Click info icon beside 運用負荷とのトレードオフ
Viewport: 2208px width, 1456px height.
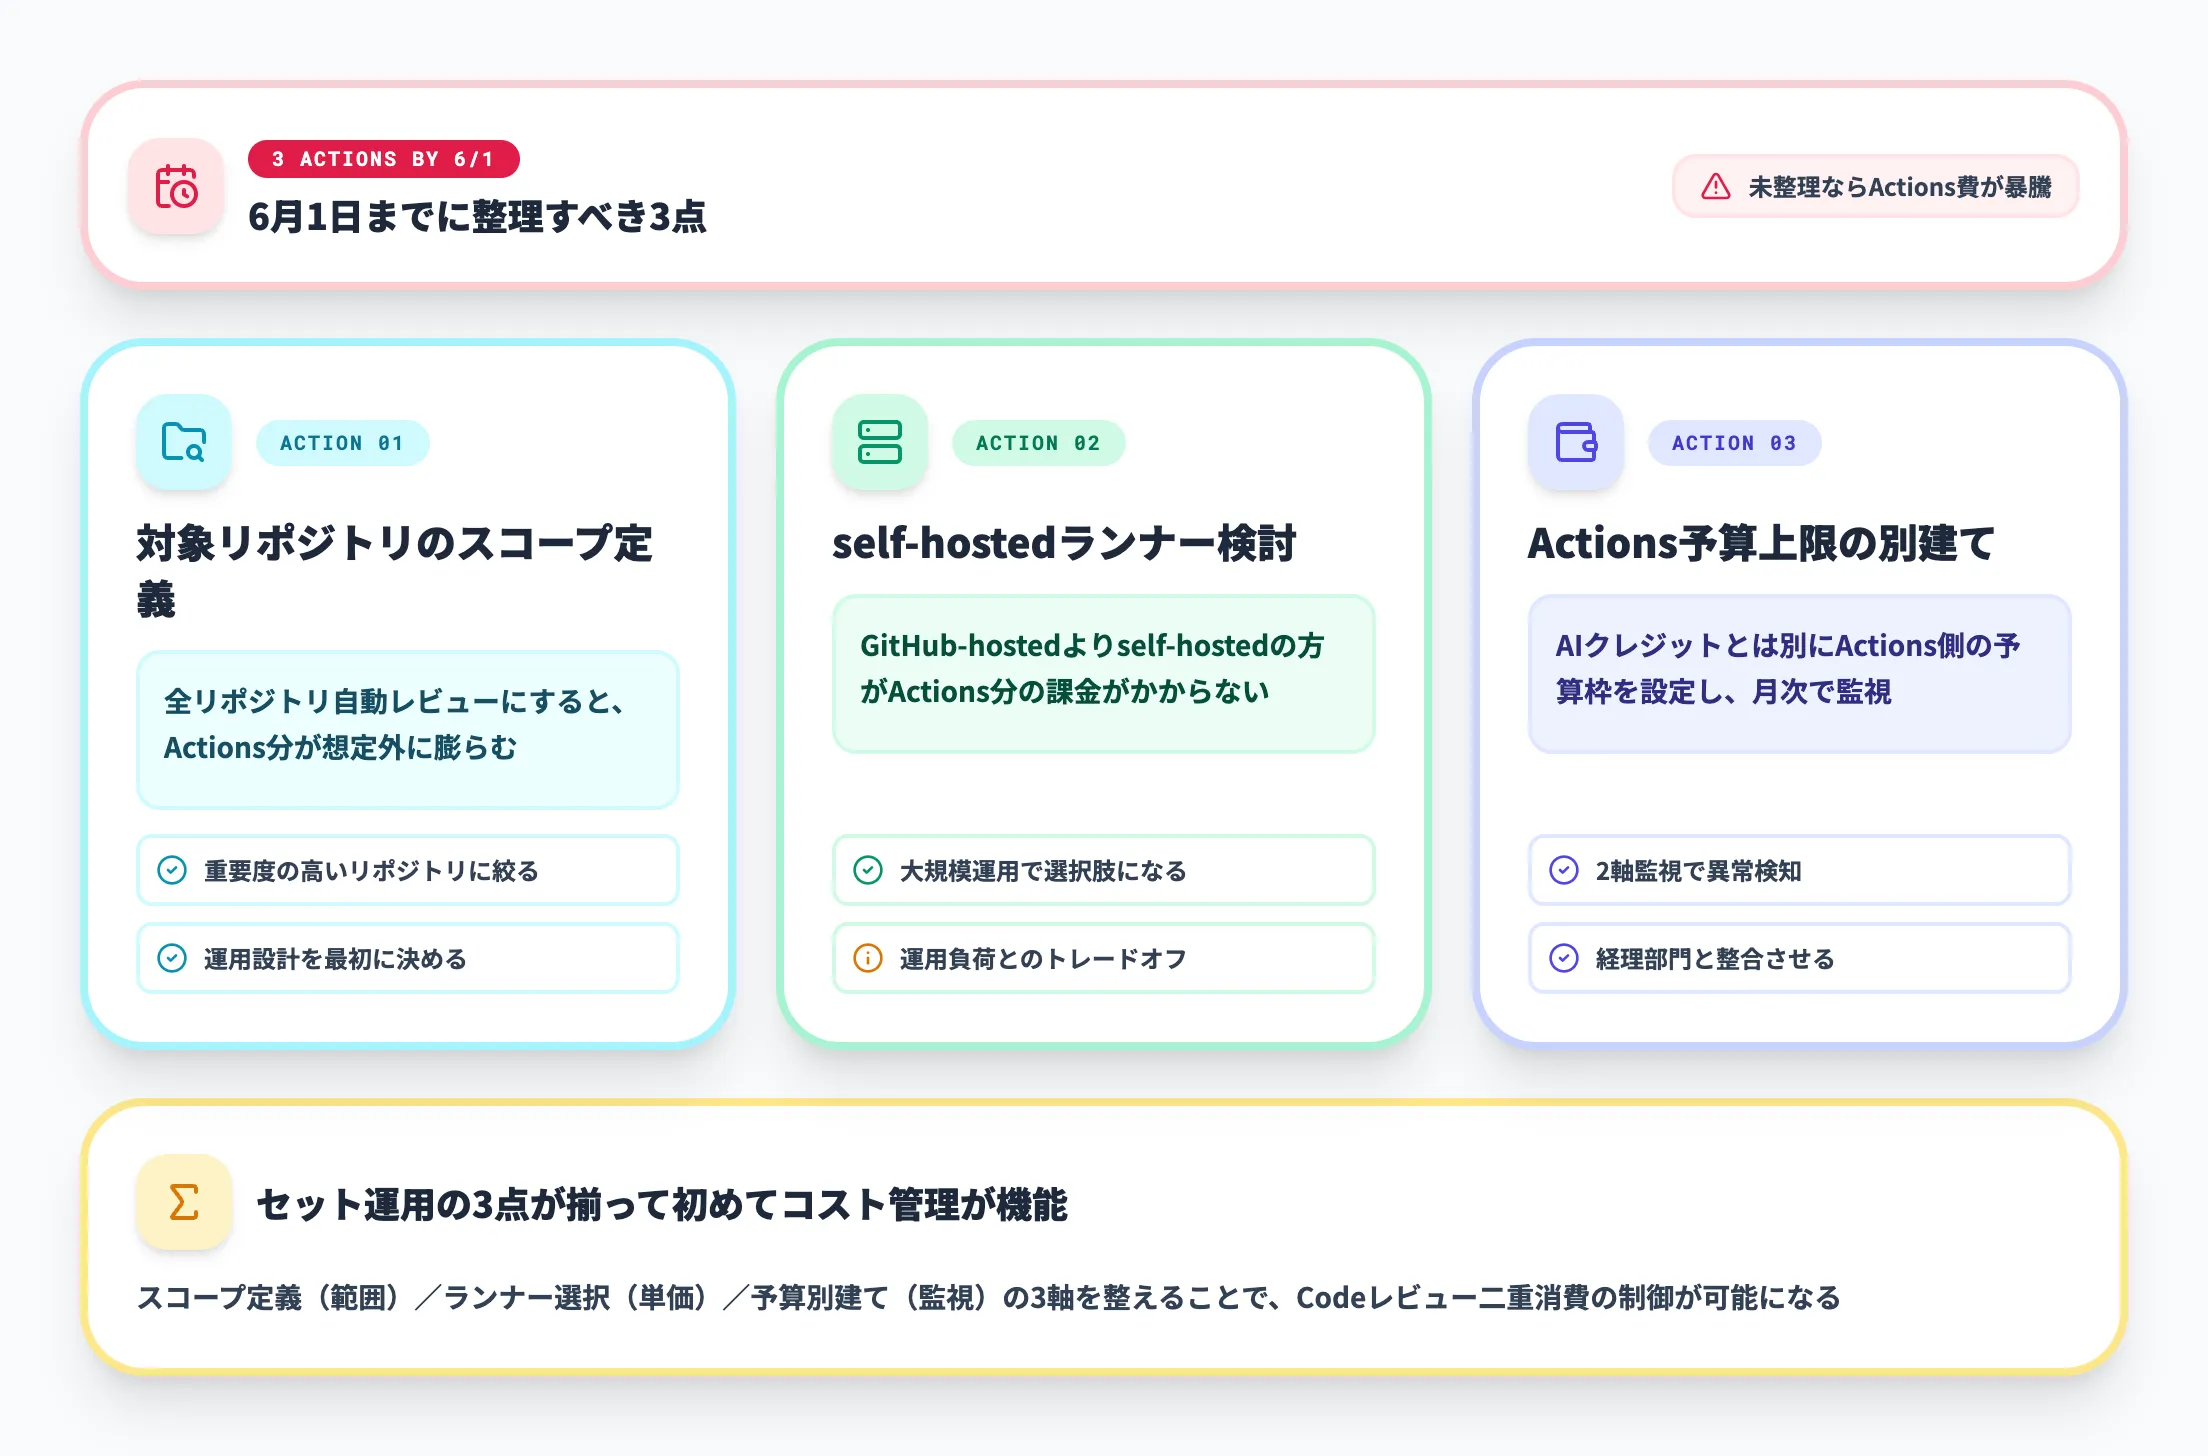(x=868, y=958)
